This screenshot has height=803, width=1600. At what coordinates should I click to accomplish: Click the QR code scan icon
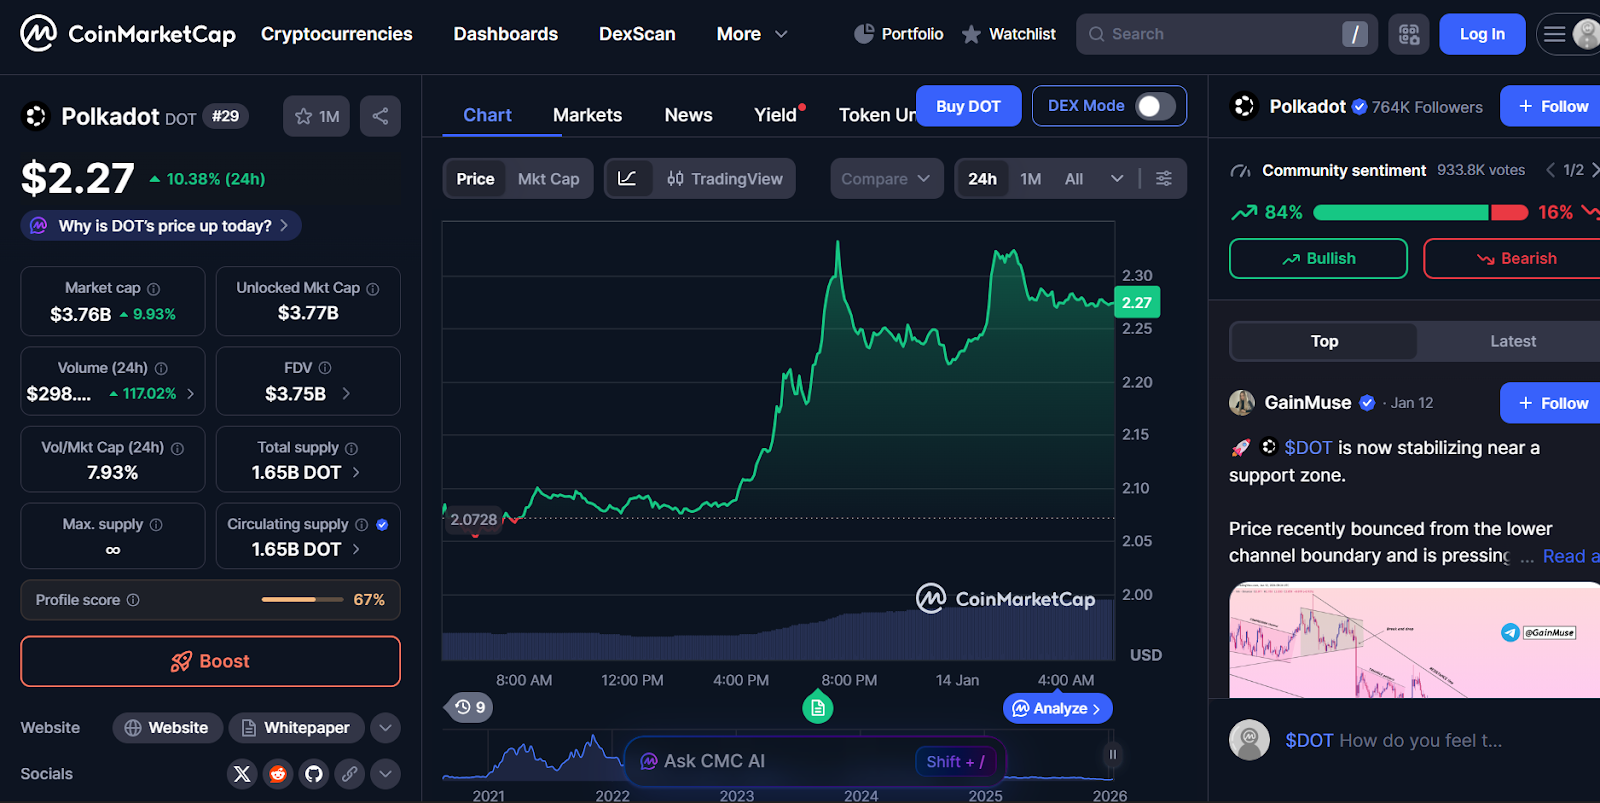pyautogui.click(x=1408, y=34)
